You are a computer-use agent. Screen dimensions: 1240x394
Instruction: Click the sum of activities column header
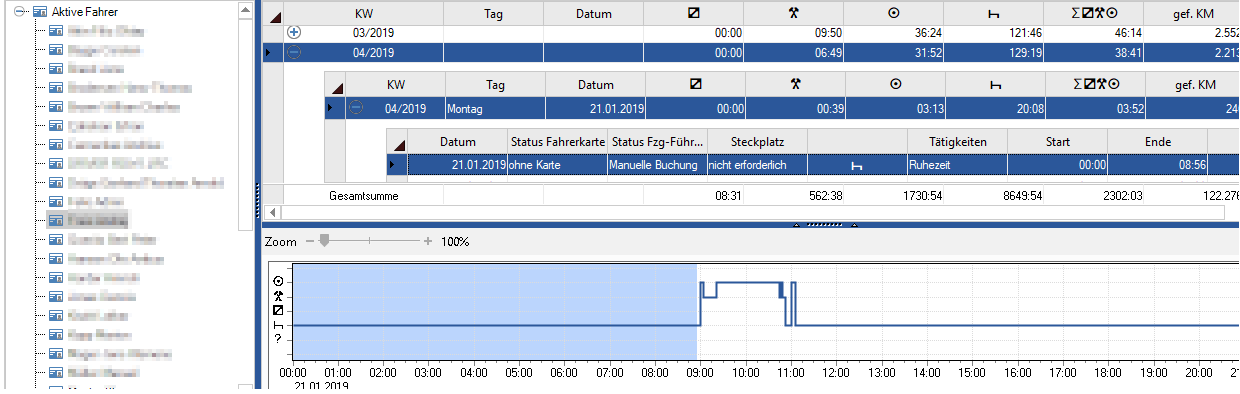1094,13
